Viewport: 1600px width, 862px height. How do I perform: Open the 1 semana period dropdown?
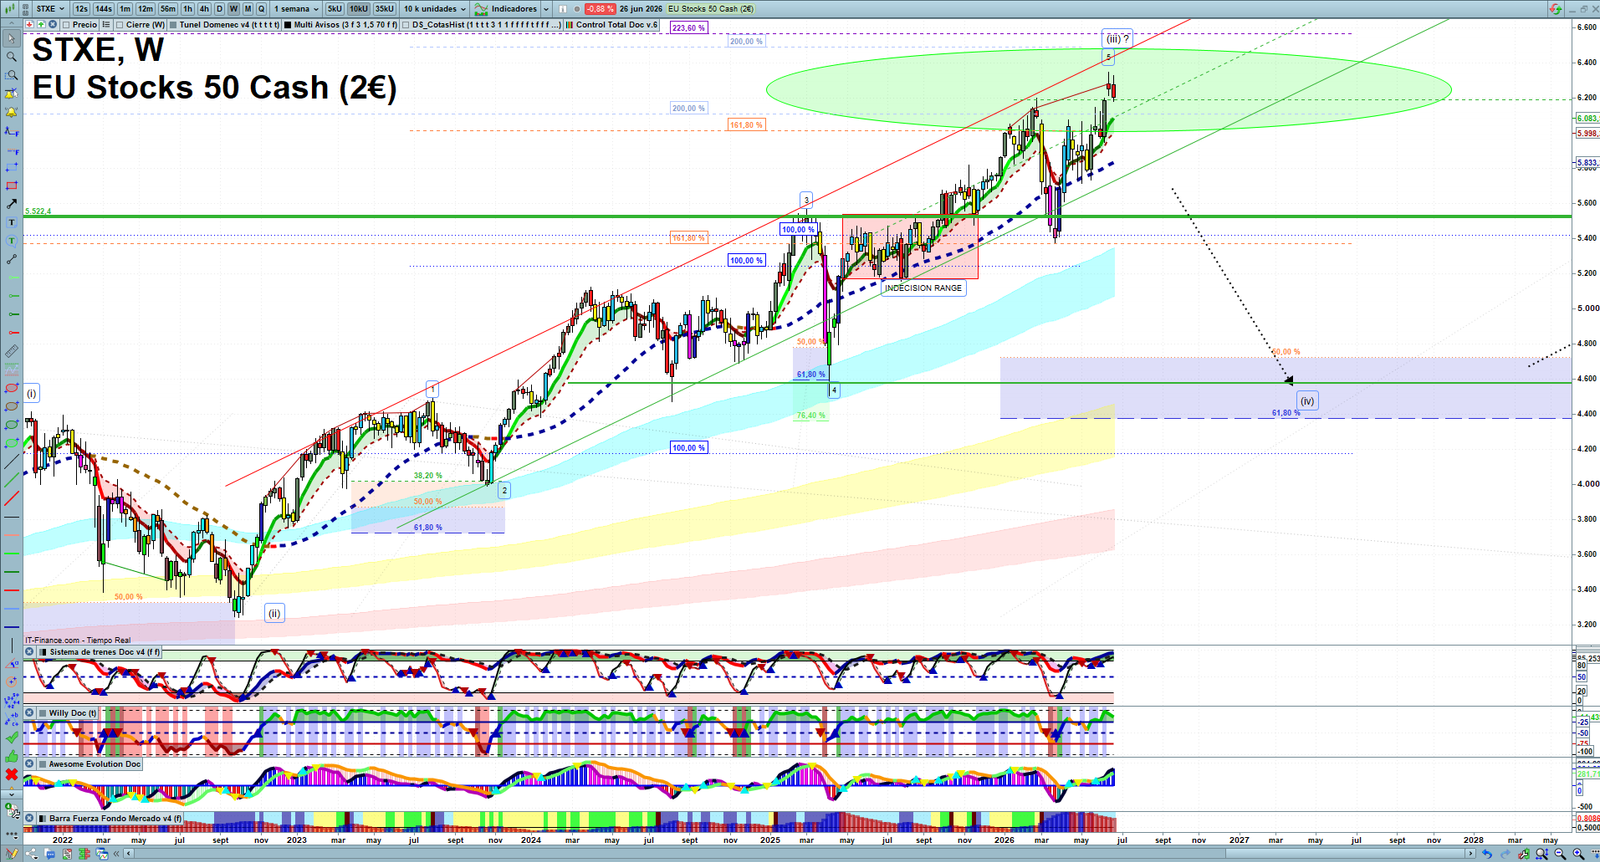coord(296,8)
